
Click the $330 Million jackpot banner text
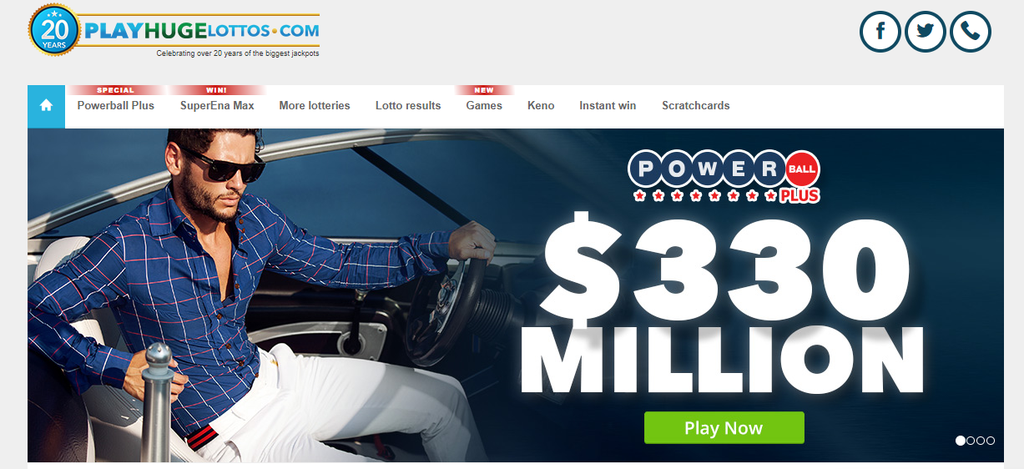click(x=724, y=304)
